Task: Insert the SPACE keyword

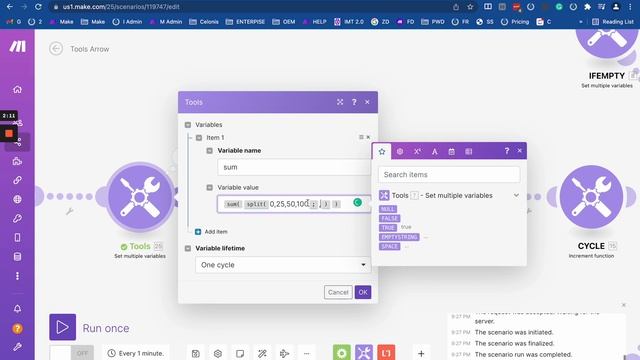Action: [x=389, y=247]
